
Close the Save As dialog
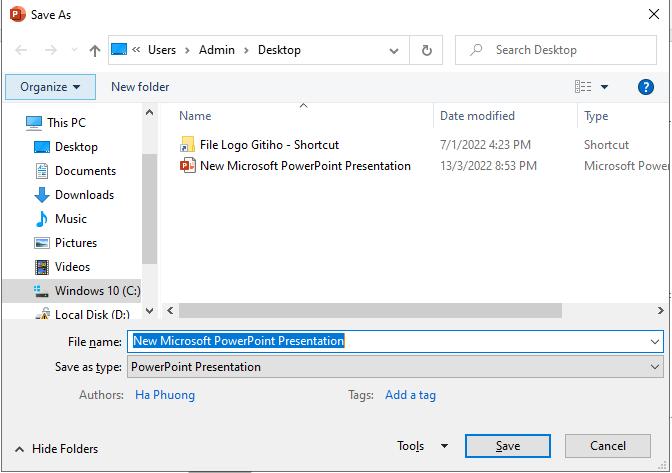click(x=654, y=14)
